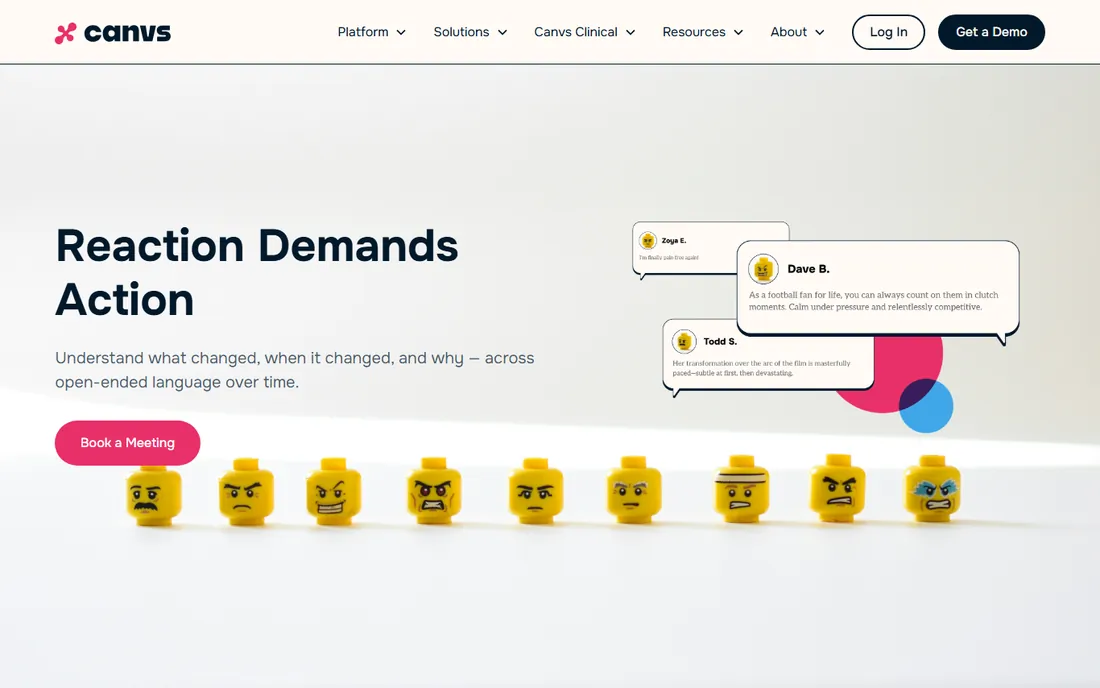1100x688 pixels.
Task: Expand the Canvs Clinical chevron arrow
Action: tap(631, 32)
